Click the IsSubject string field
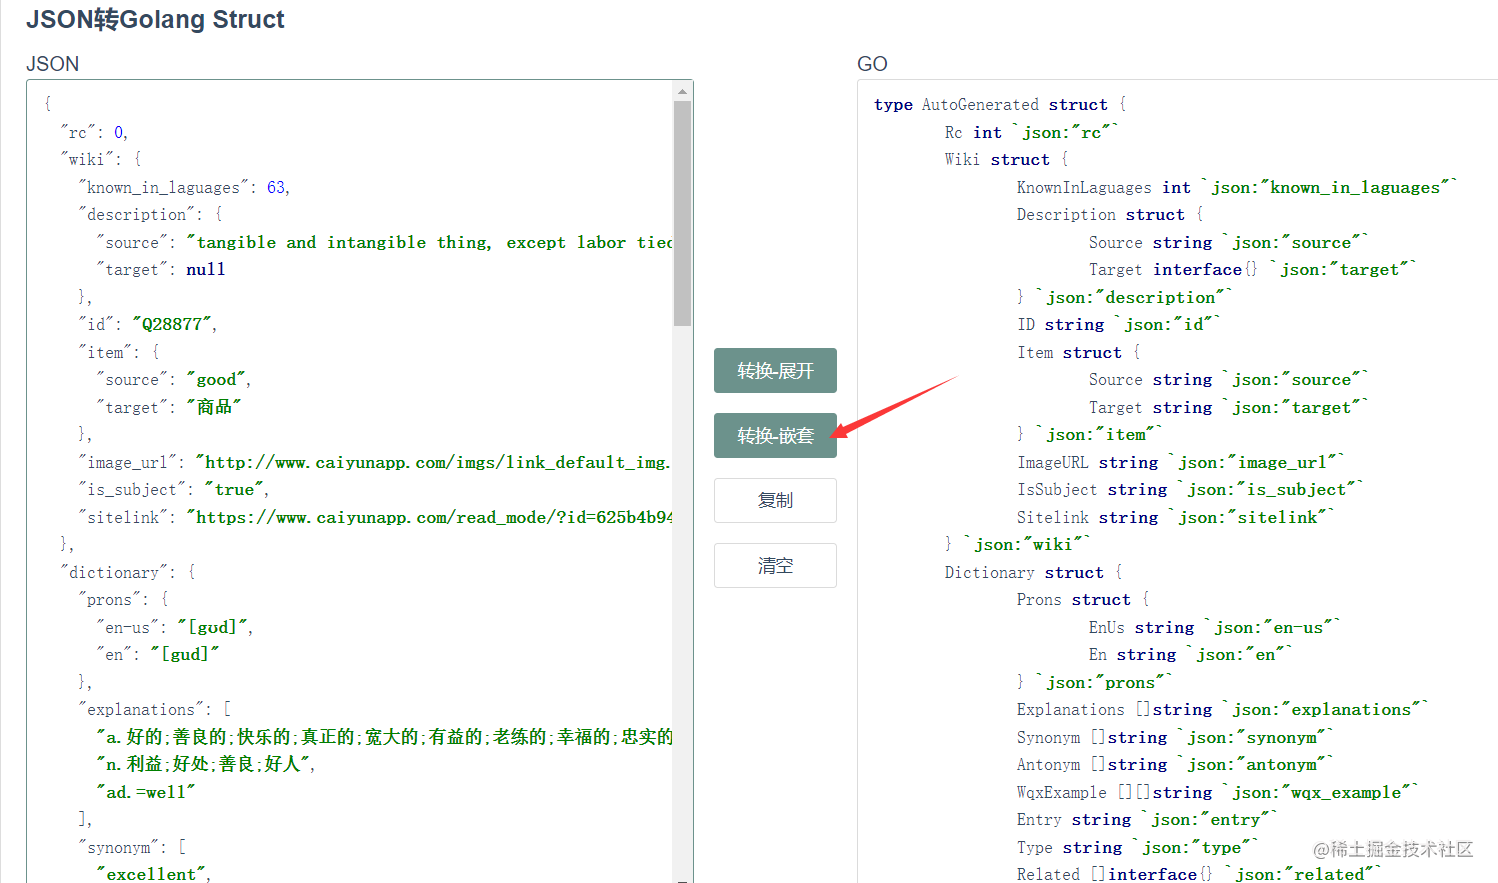Screen dimensions: 1498x883 coord(1190,490)
